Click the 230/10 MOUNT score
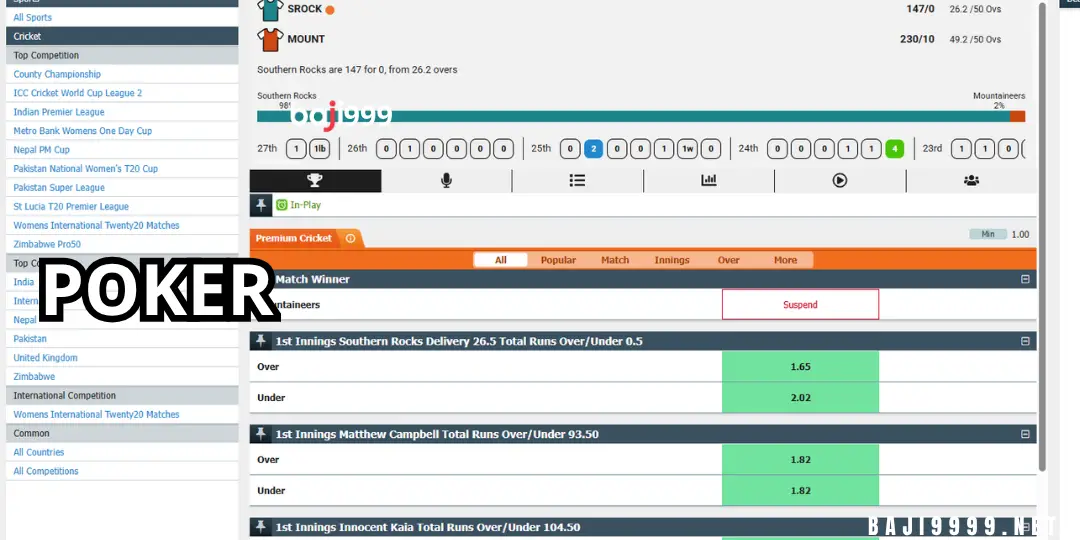This screenshot has height=540, width=1080. point(917,39)
